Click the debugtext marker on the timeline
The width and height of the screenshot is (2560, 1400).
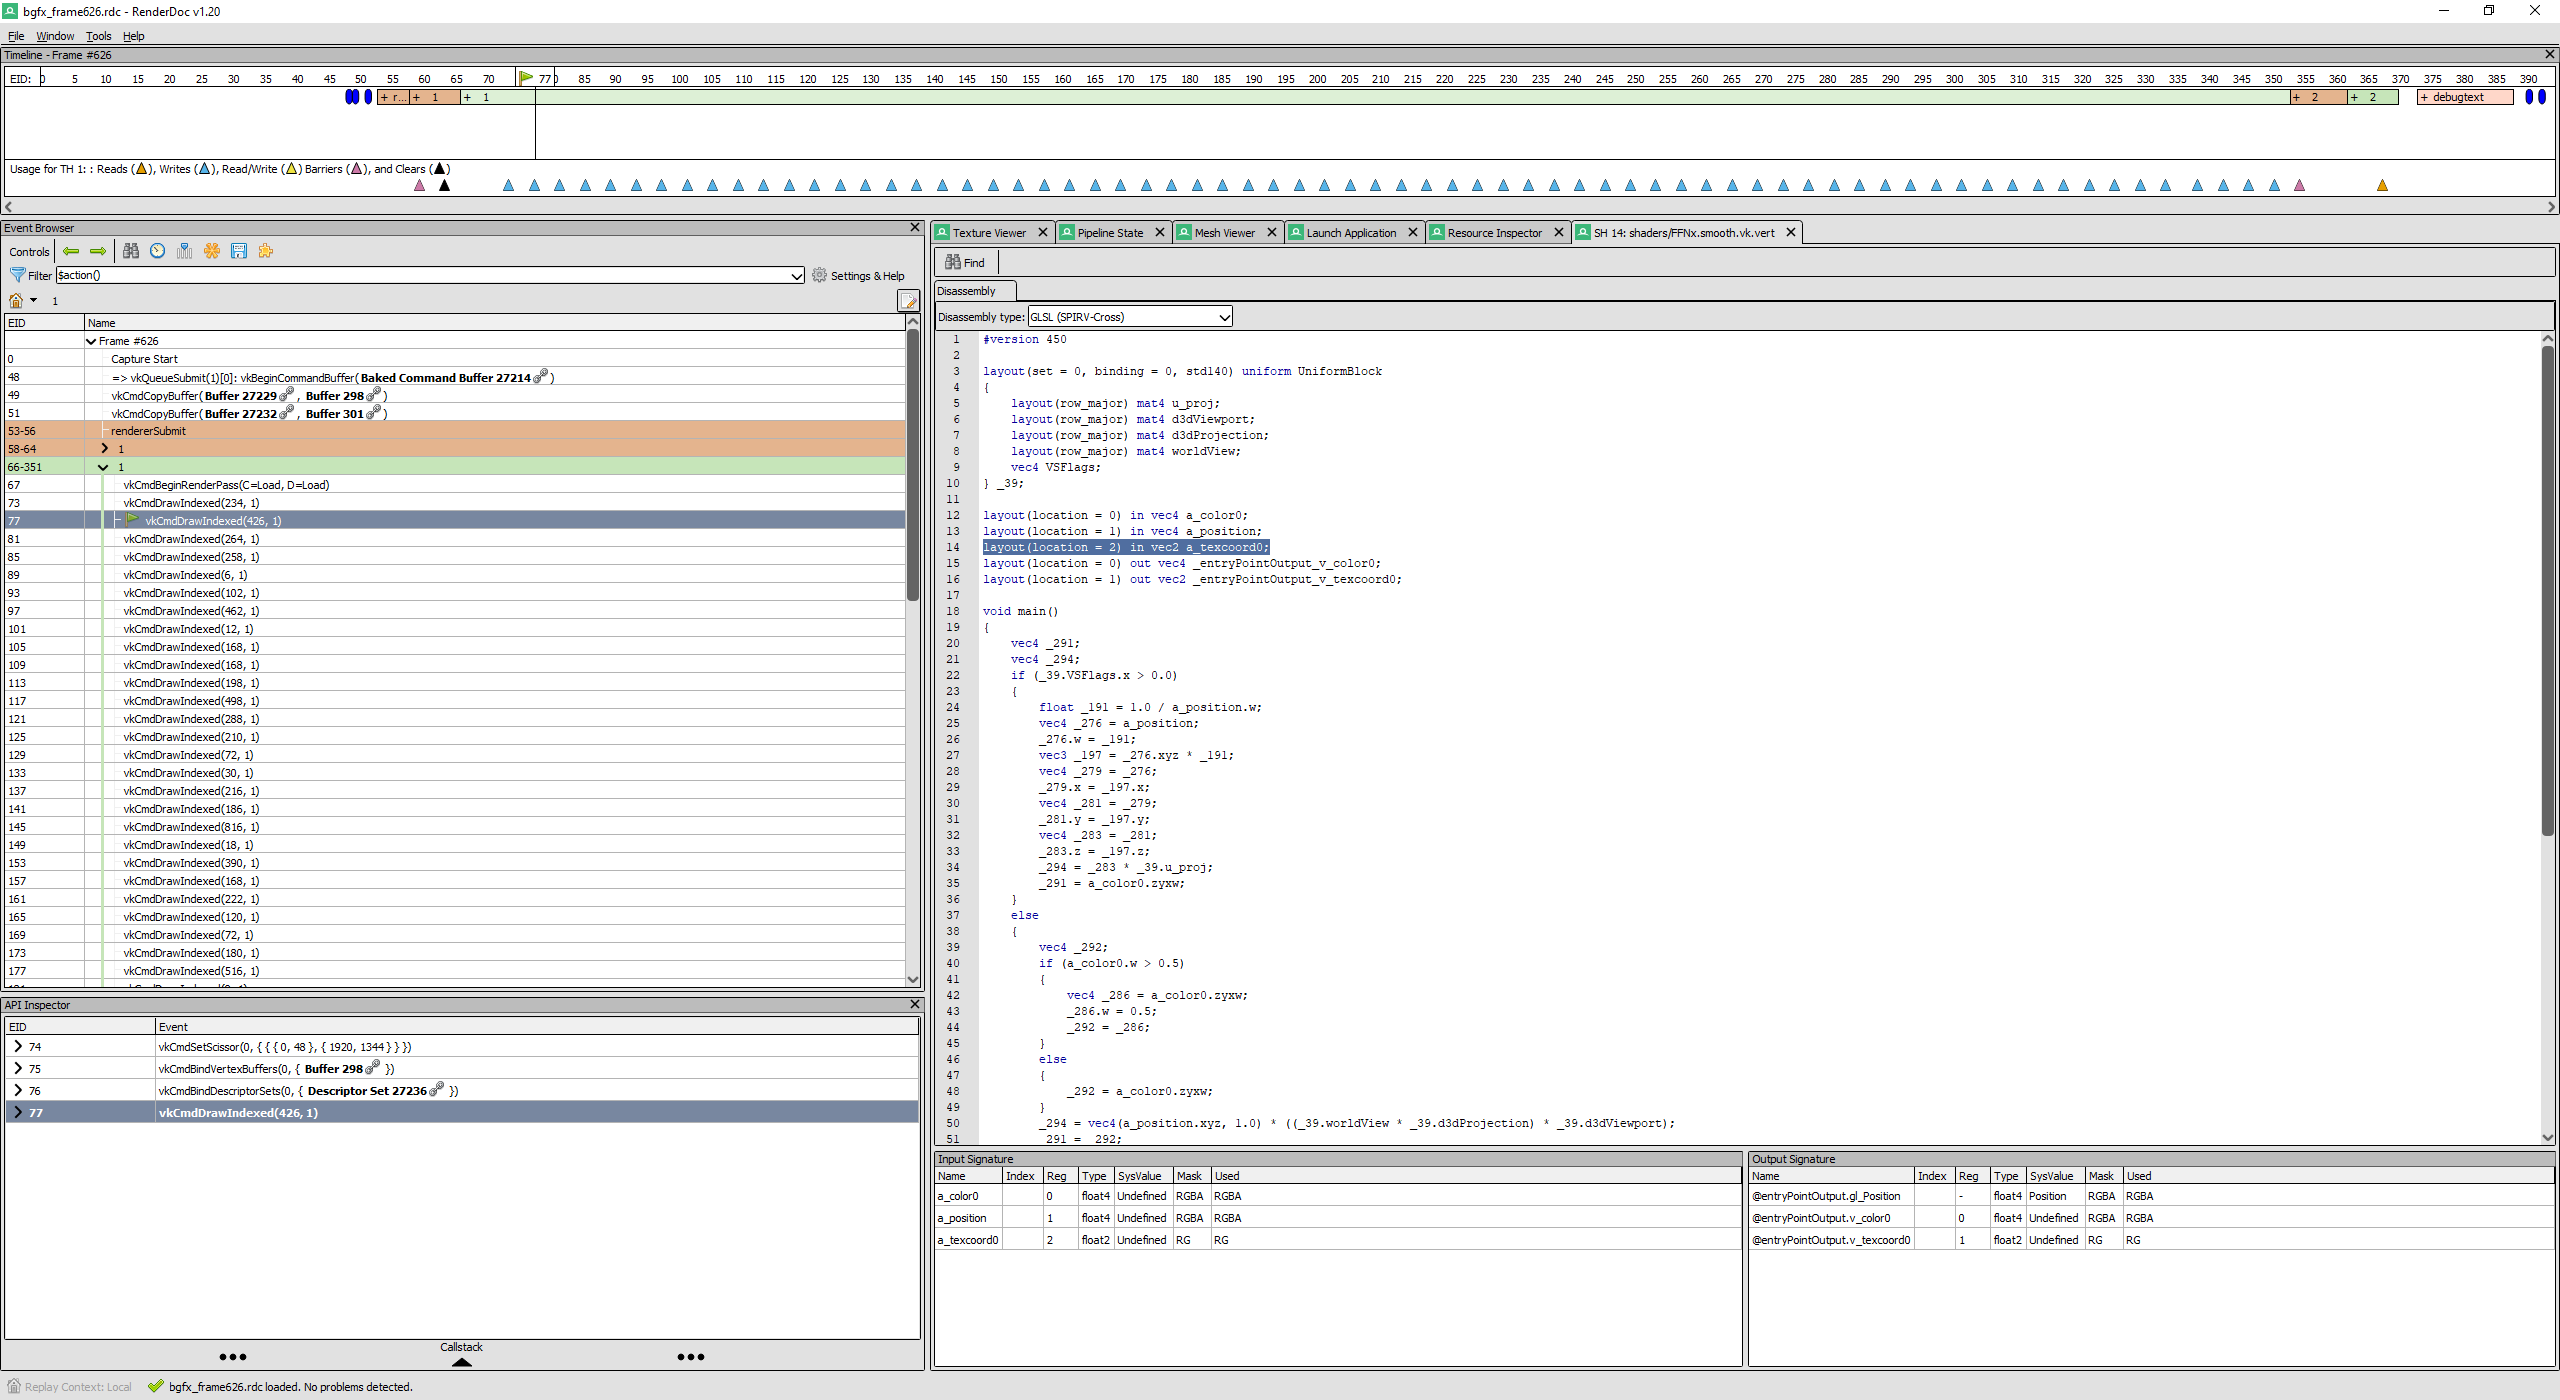[x=2465, y=96]
